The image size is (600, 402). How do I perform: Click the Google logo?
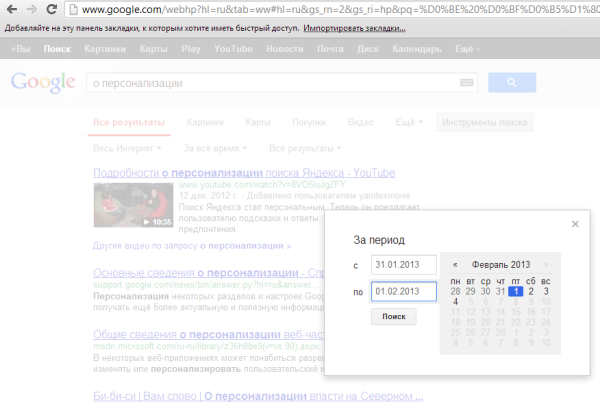[43, 82]
